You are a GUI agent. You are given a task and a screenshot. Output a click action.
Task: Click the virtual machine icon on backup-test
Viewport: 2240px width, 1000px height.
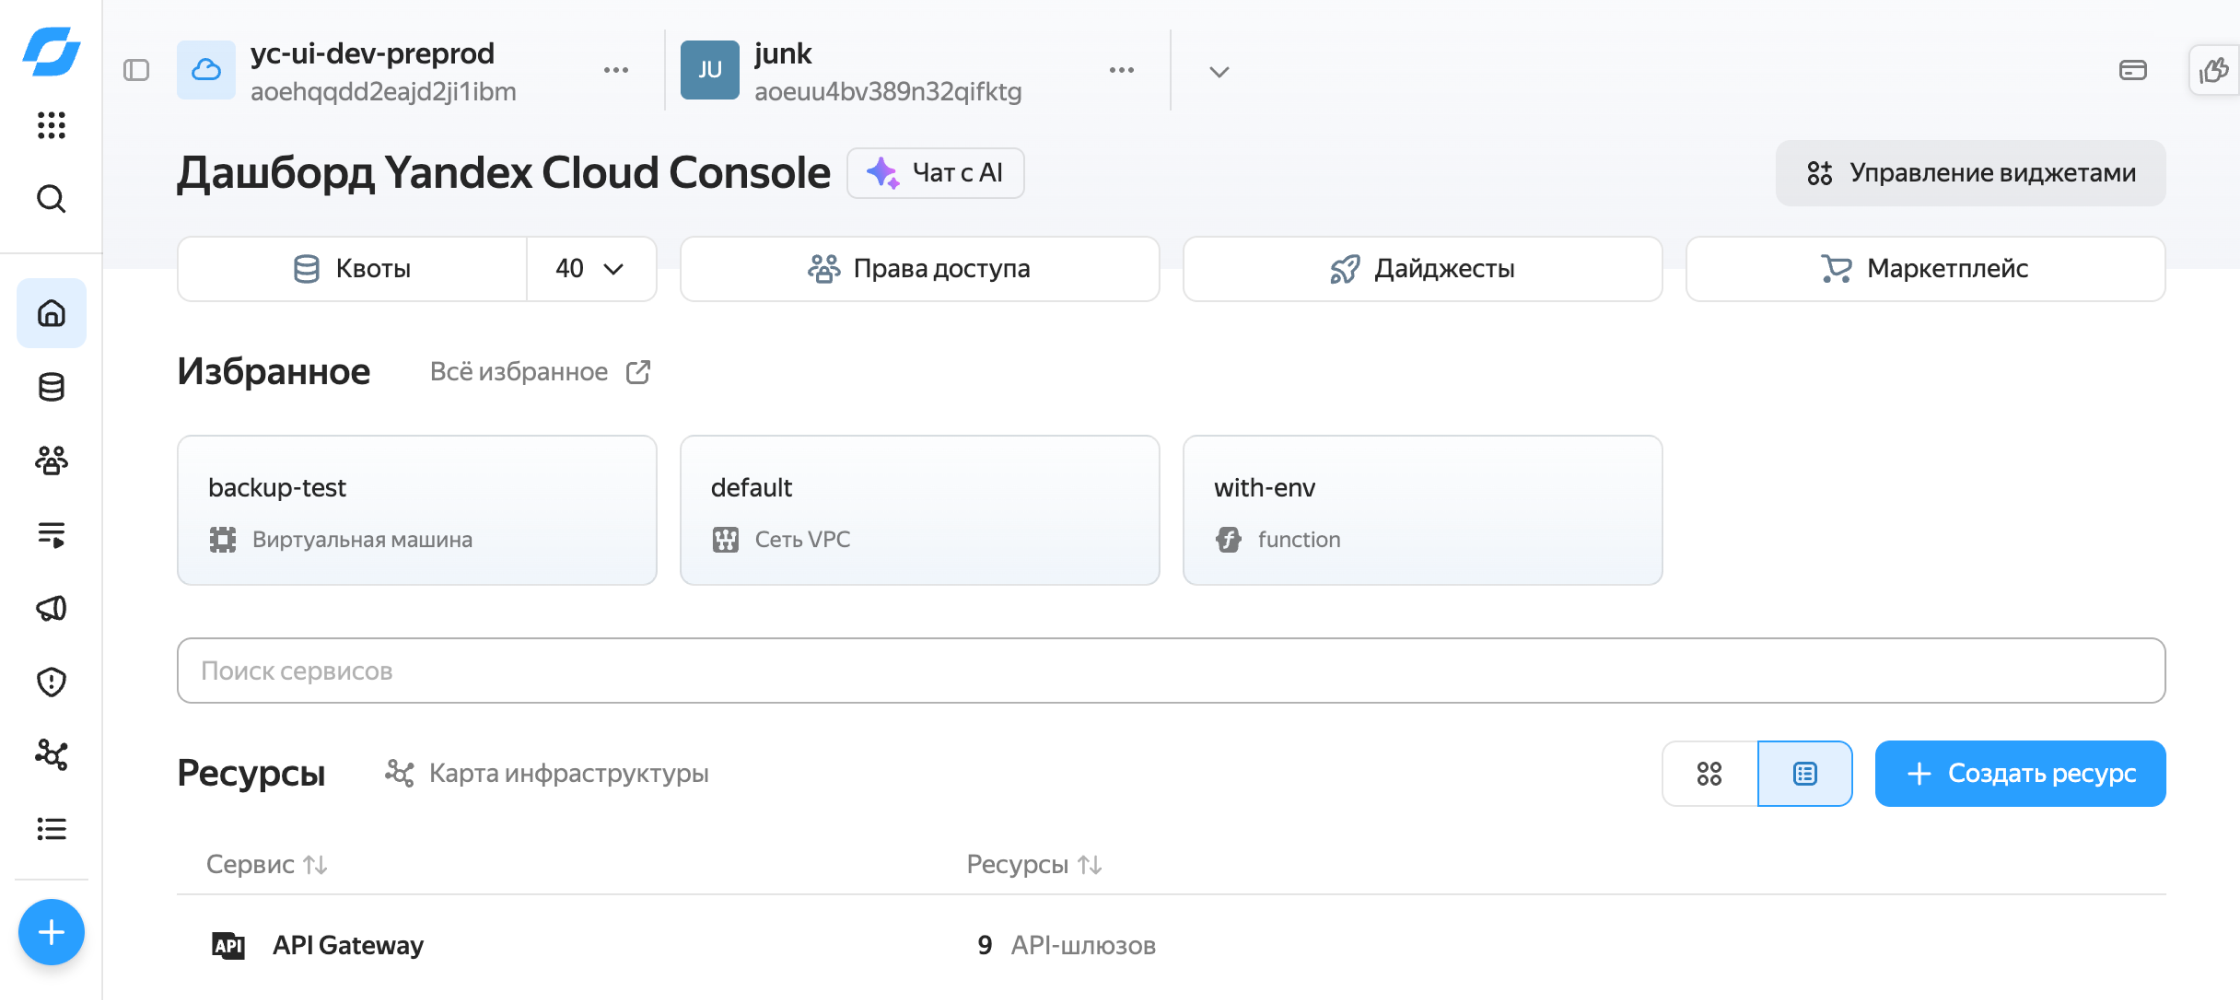click(223, 540)
